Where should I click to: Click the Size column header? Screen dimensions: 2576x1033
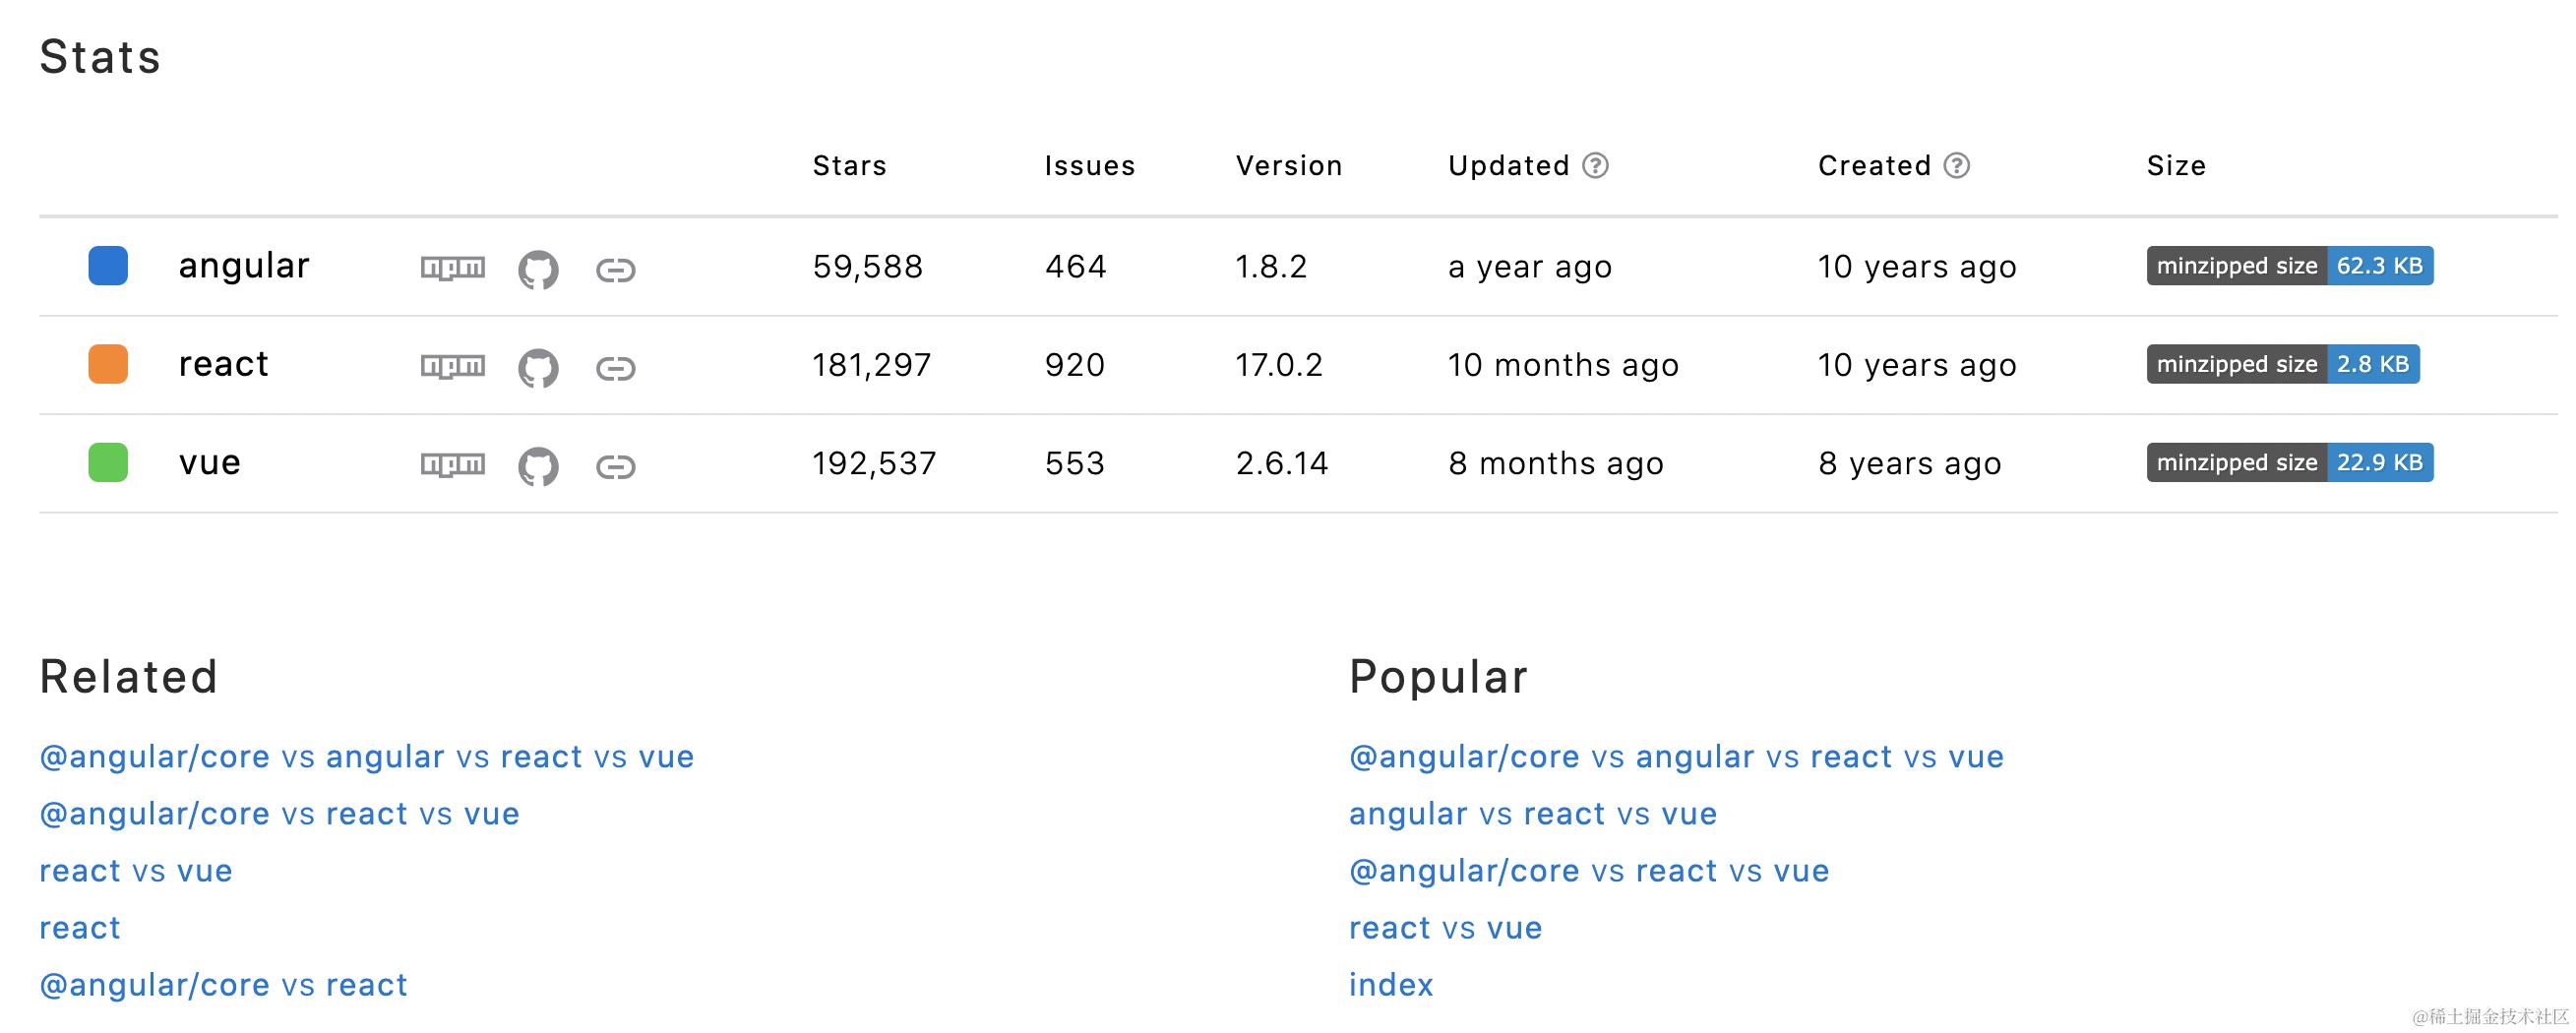point(2176,166)
